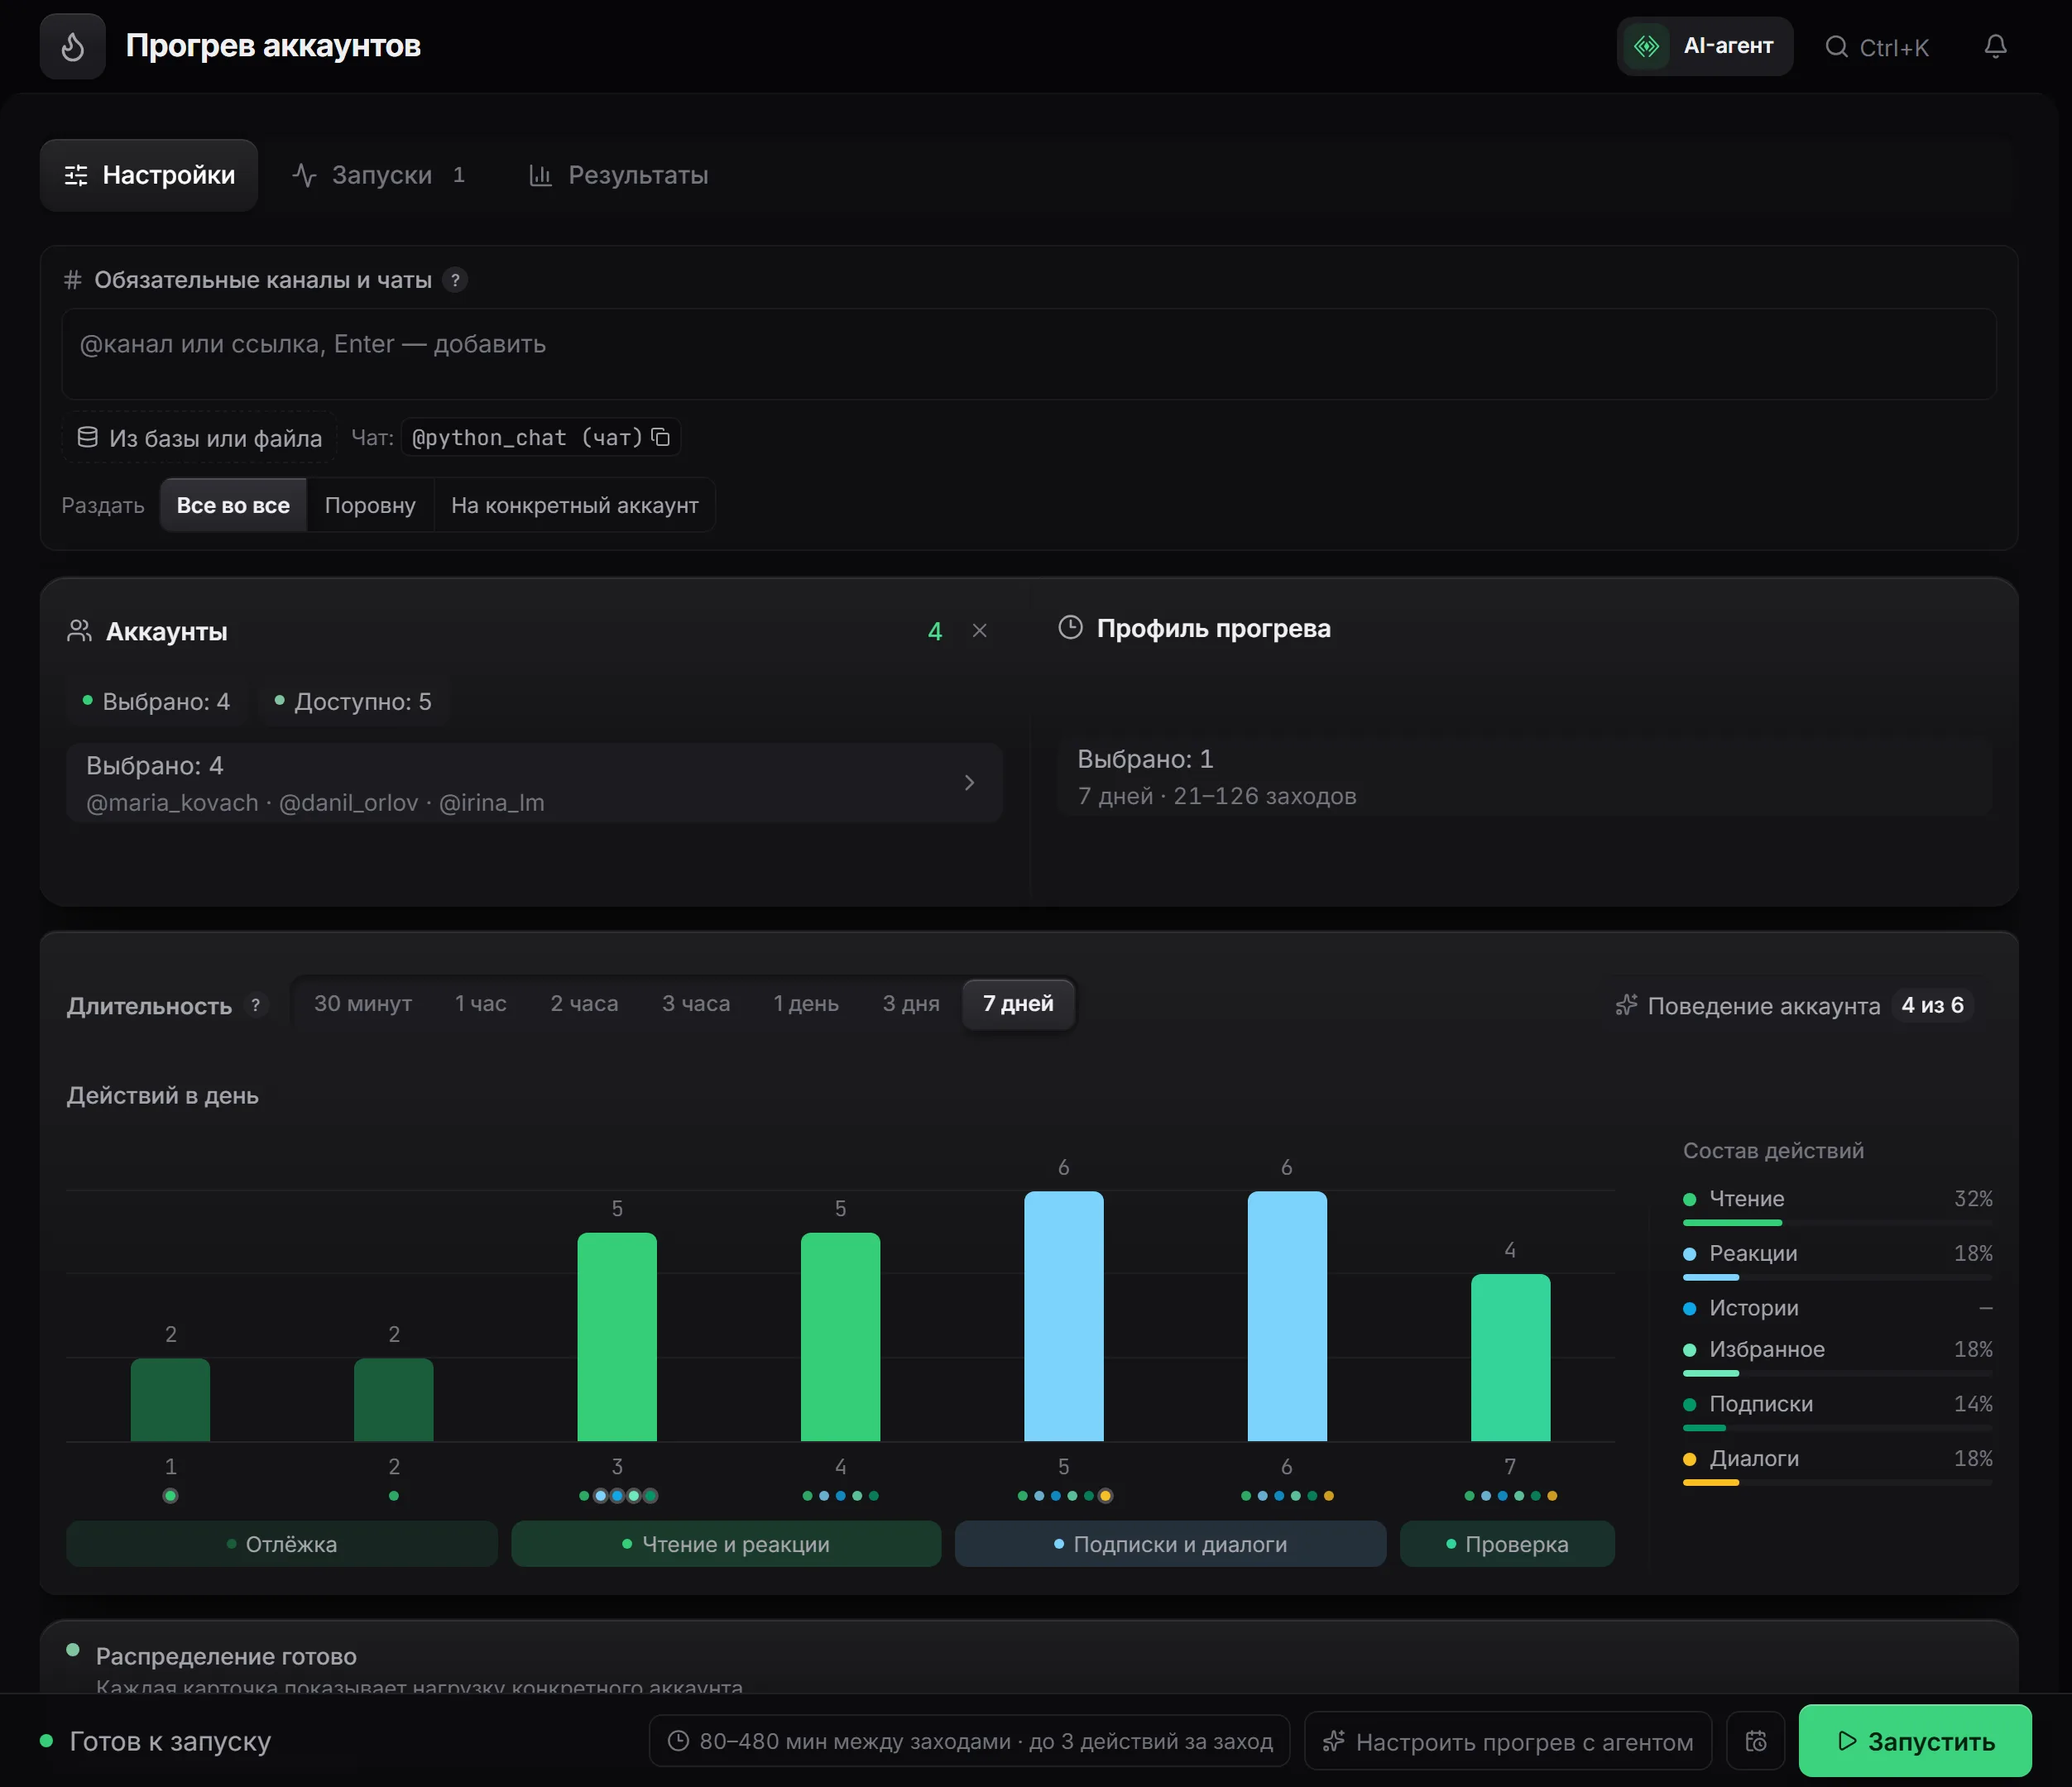
Task: Open the Профиль прогрева selection row
Action: [1524, 777]
